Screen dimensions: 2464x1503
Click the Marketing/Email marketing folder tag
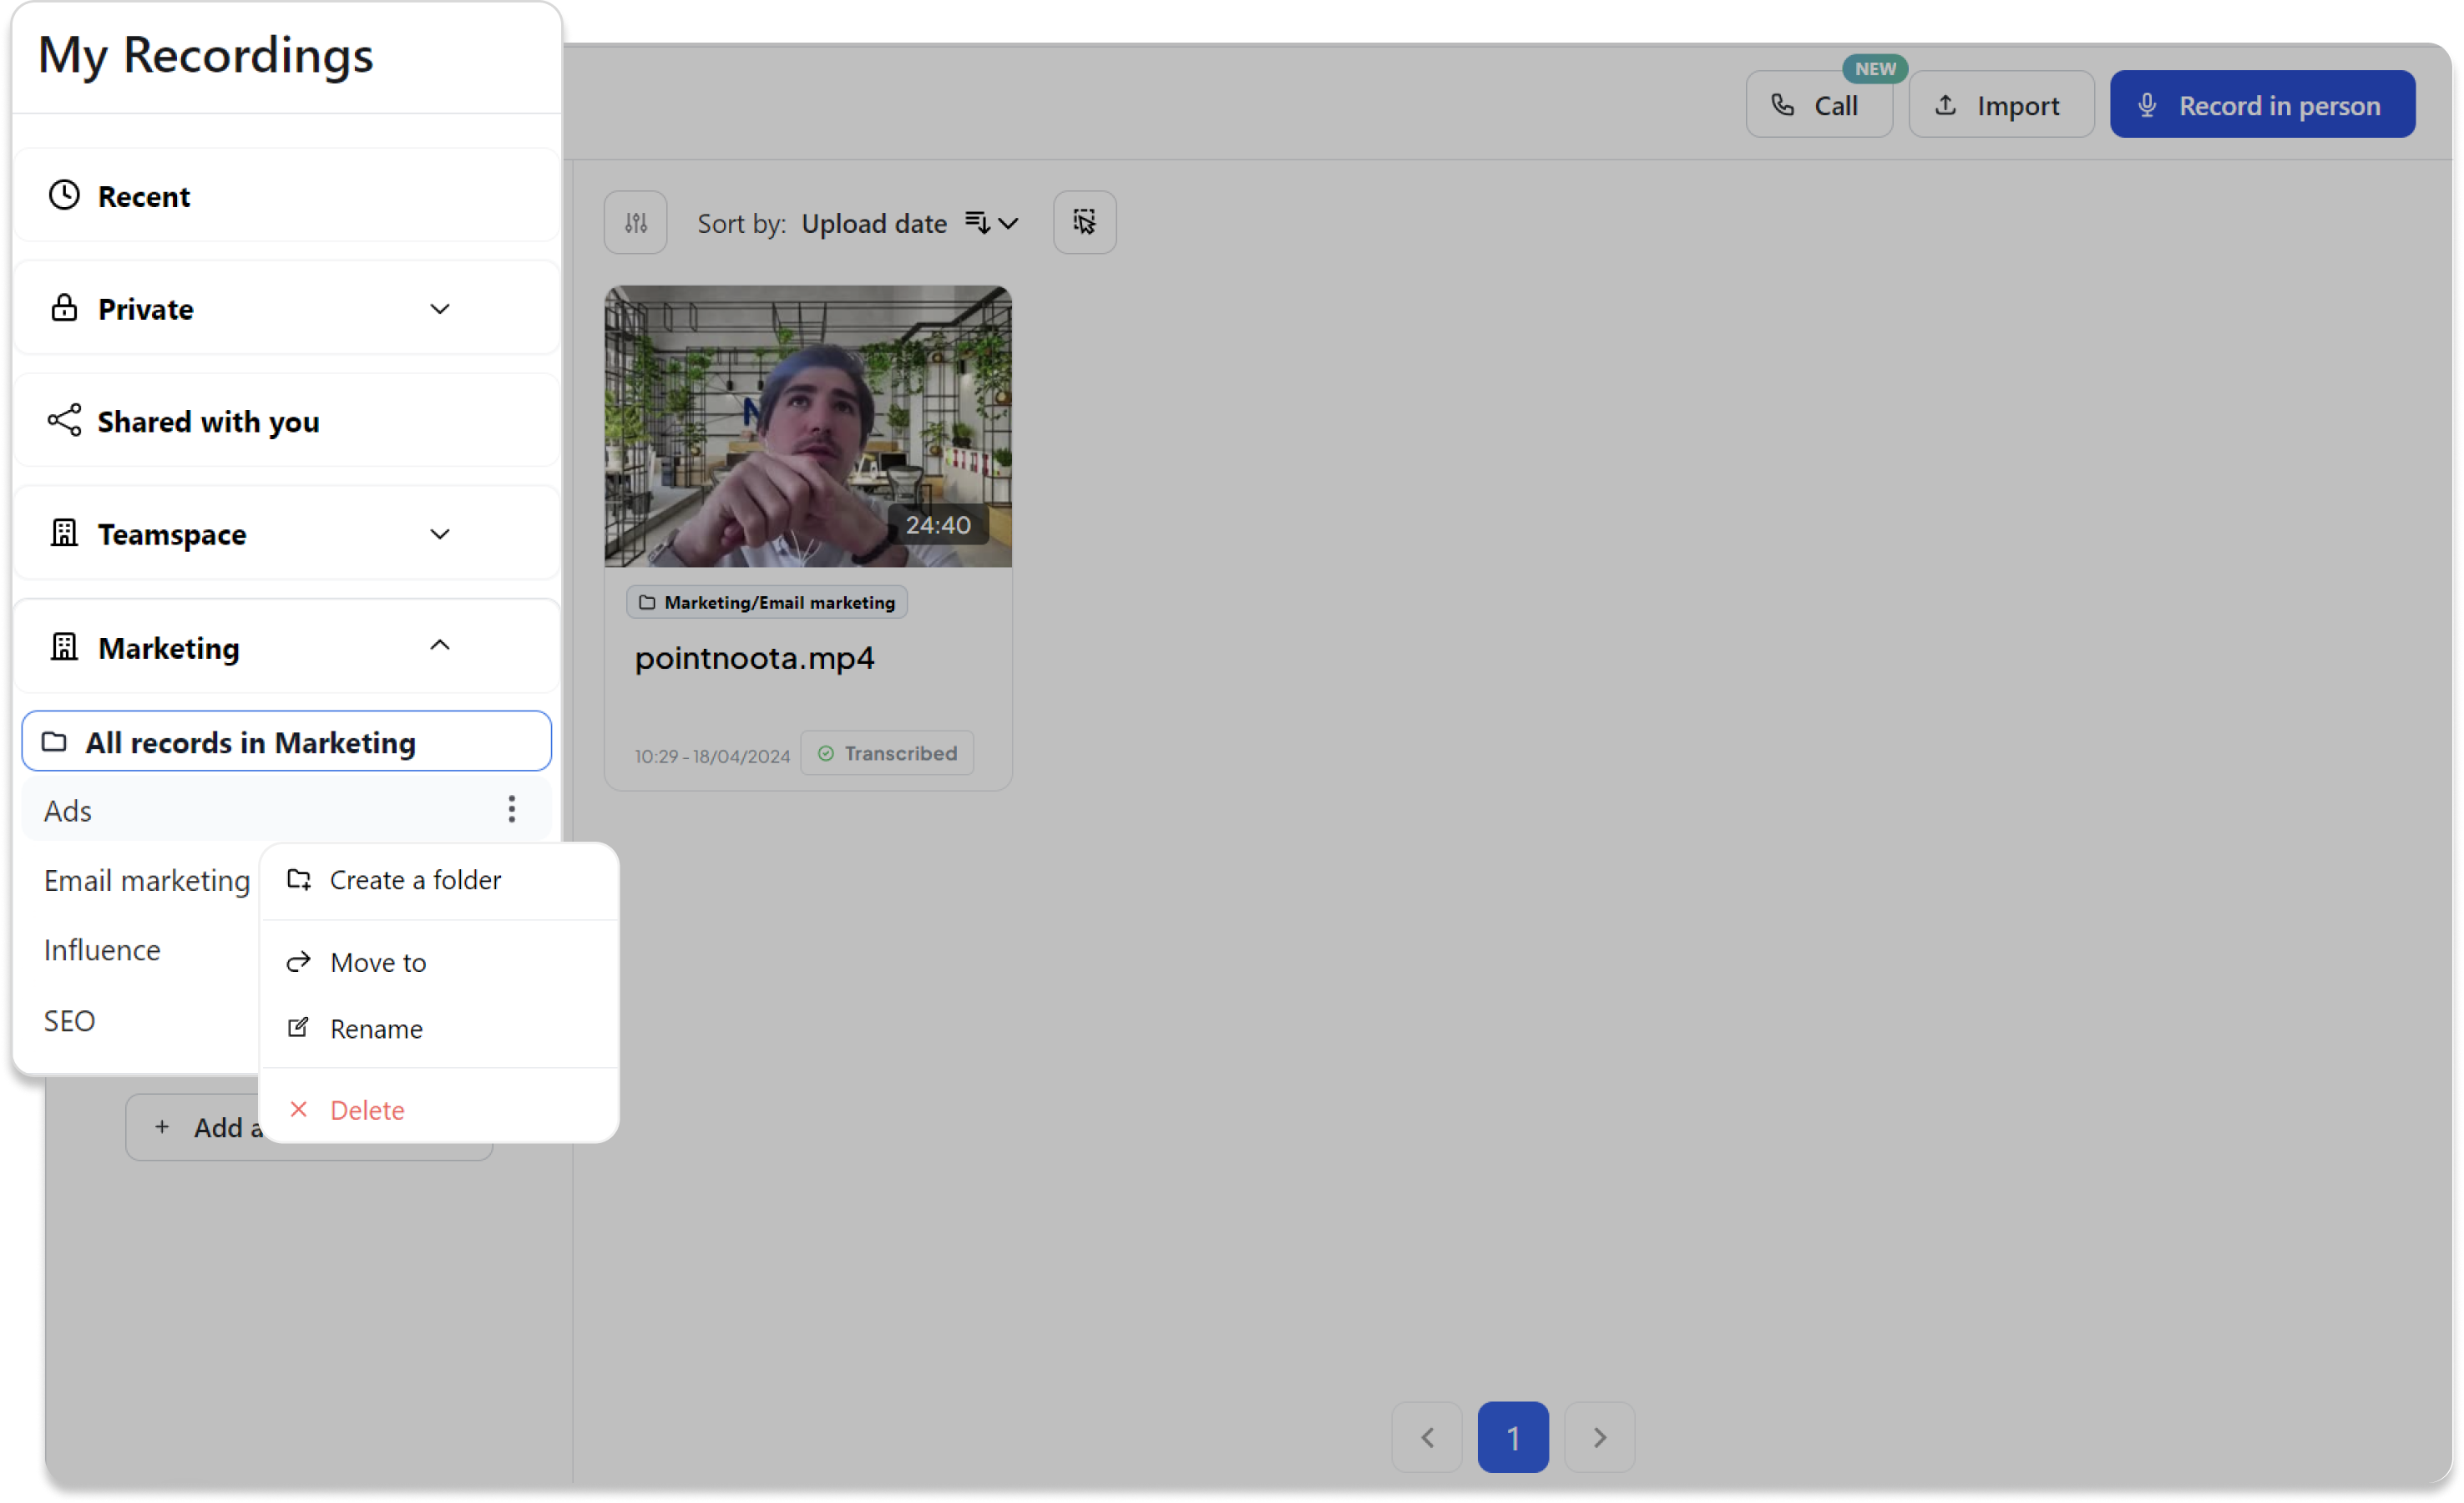pyautogui.click(x=767, y=602)
